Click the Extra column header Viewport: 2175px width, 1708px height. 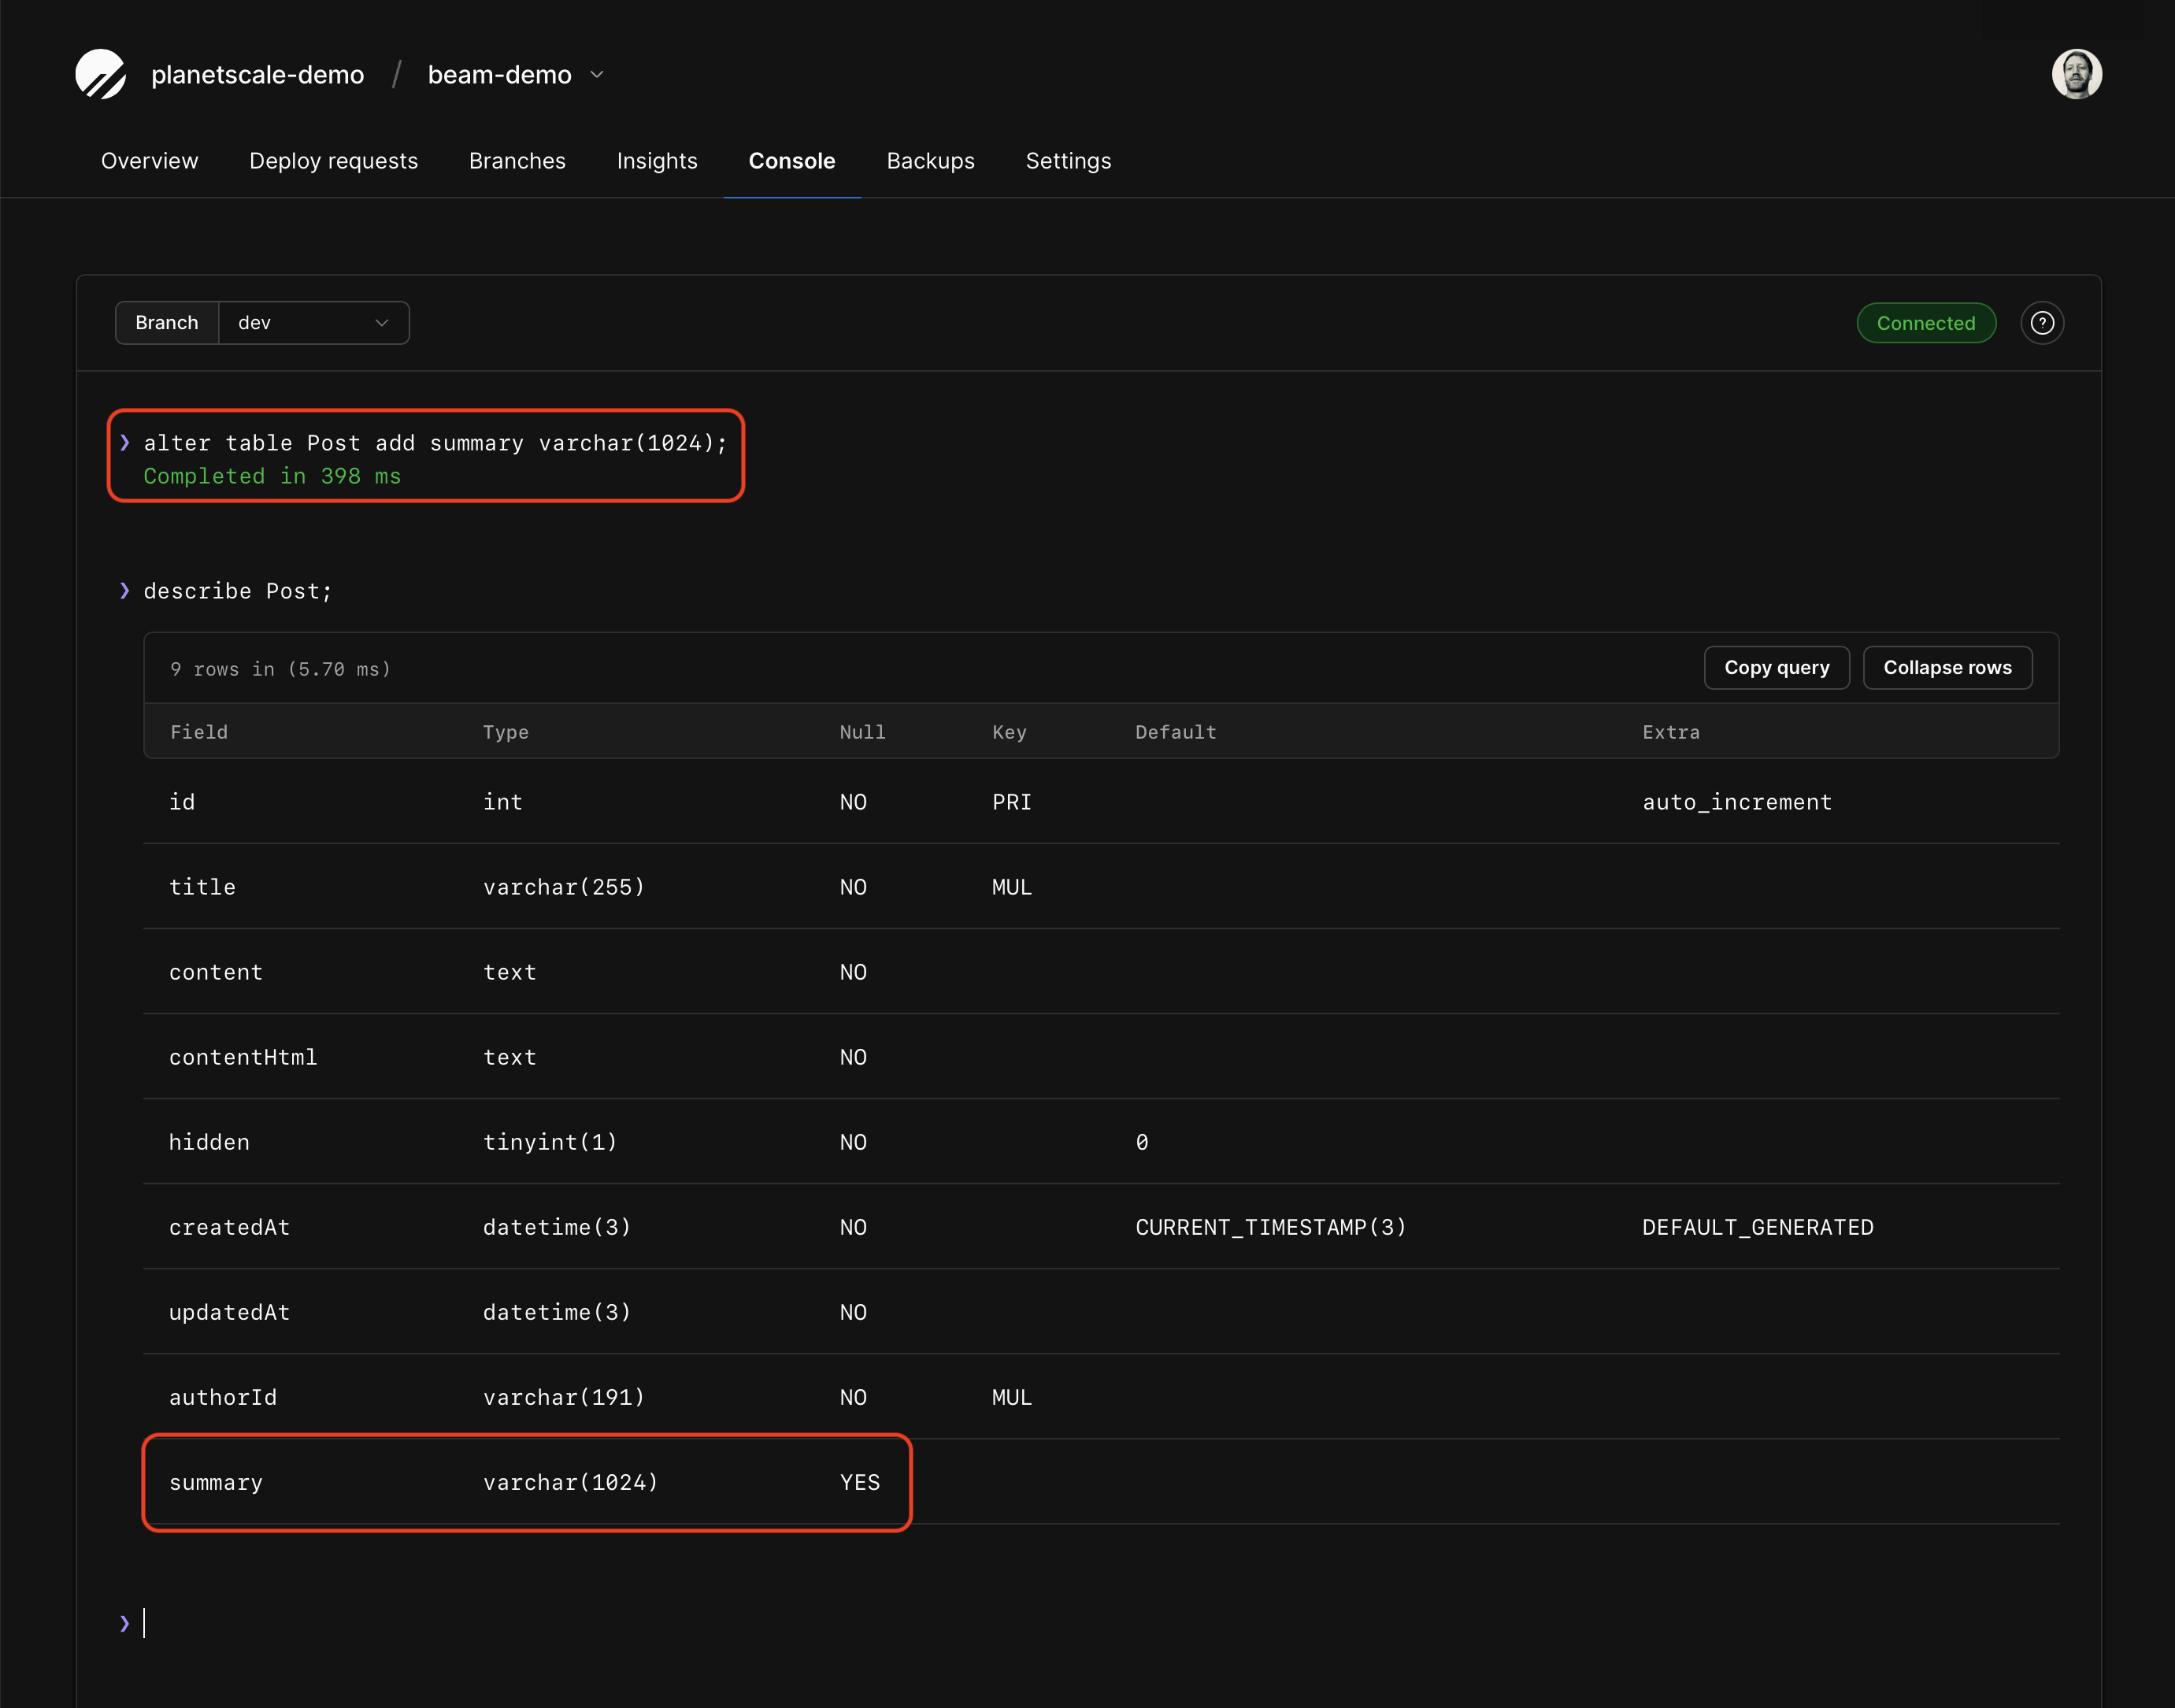click(x=1671, y=732)
